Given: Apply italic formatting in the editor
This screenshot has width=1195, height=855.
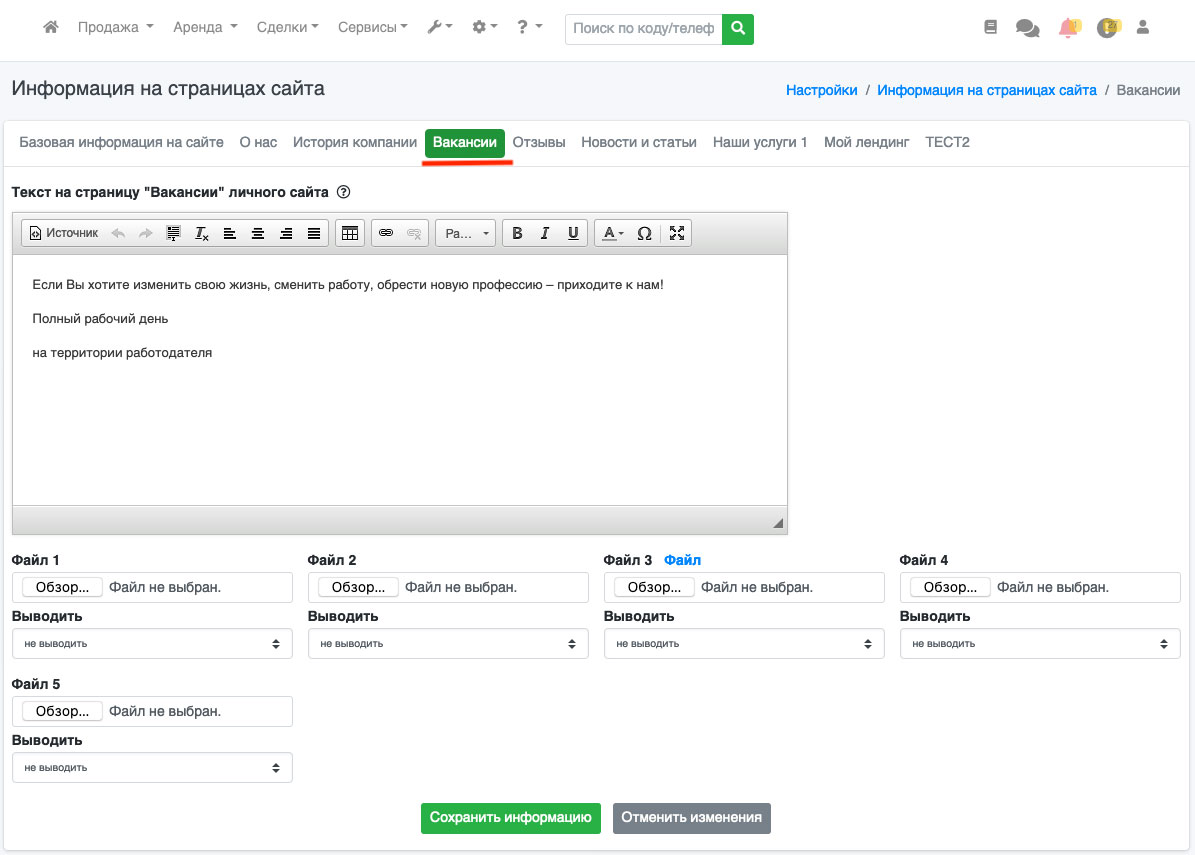Looking at the screenshot, I should (545, 233).
